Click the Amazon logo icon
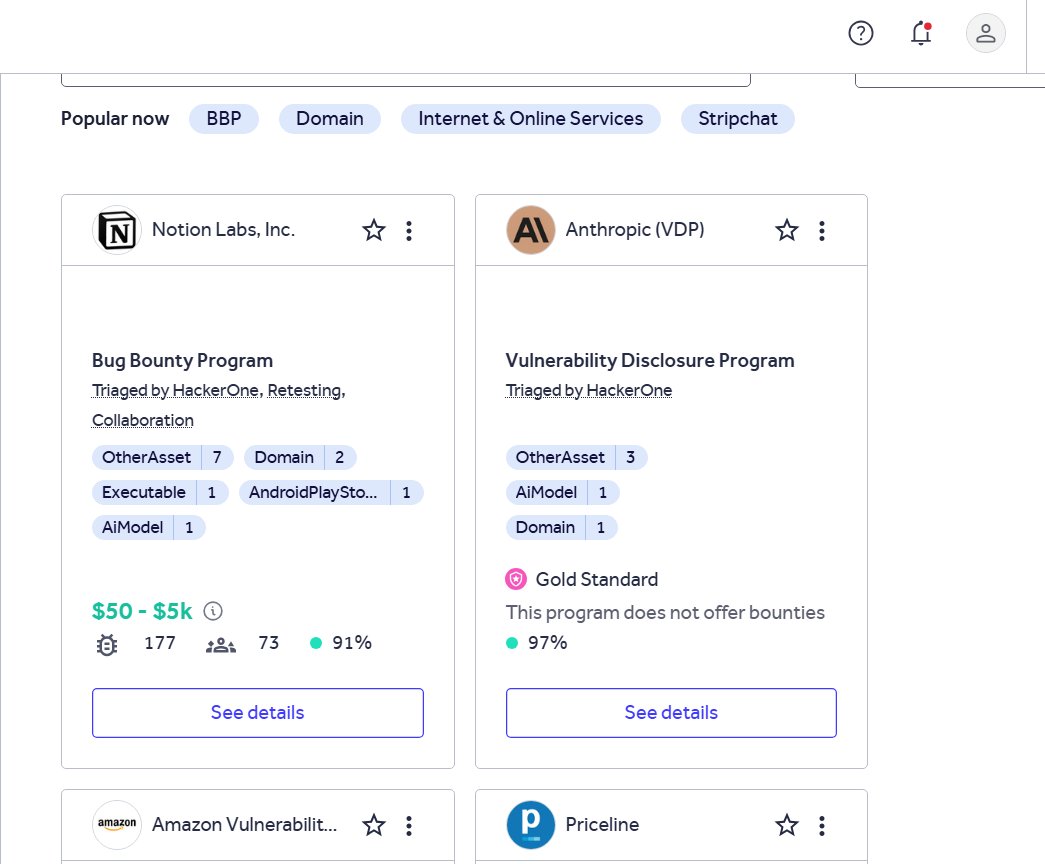1045x864 pixels. coord(117,825)
